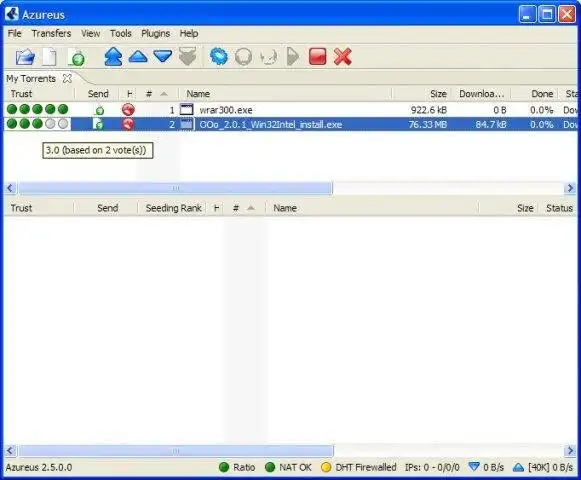Select the wrar300.exe torrent row
Screen dimensions: 581x480
tap(290, 110)
